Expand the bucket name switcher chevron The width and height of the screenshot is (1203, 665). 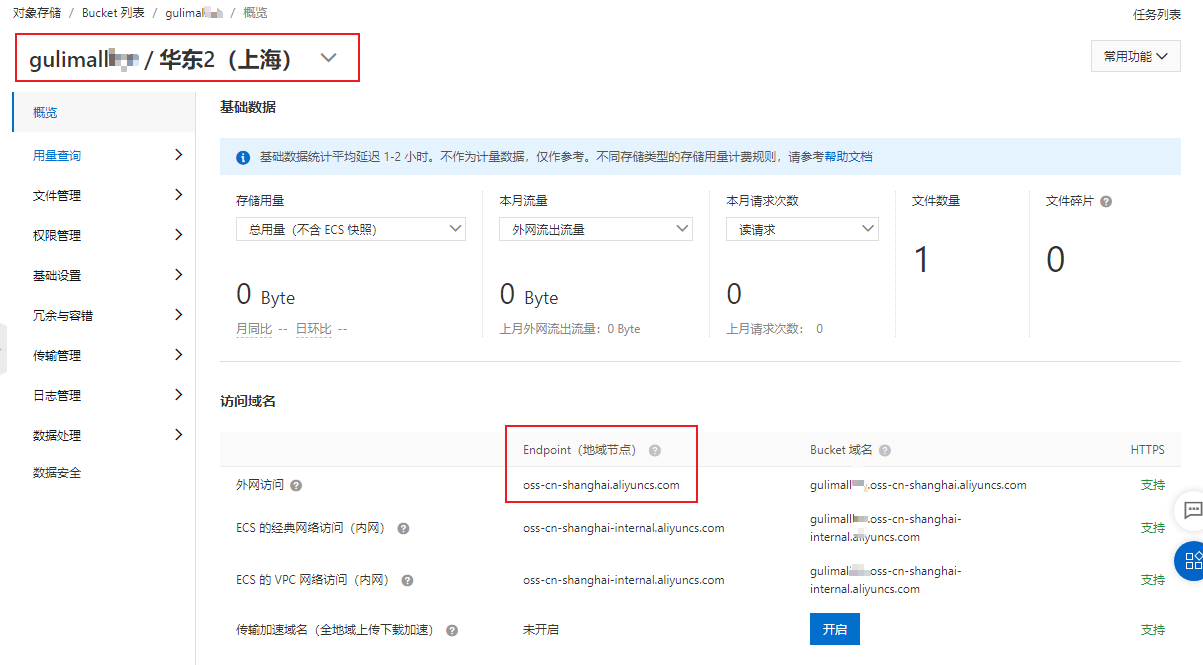pos(329,59)
